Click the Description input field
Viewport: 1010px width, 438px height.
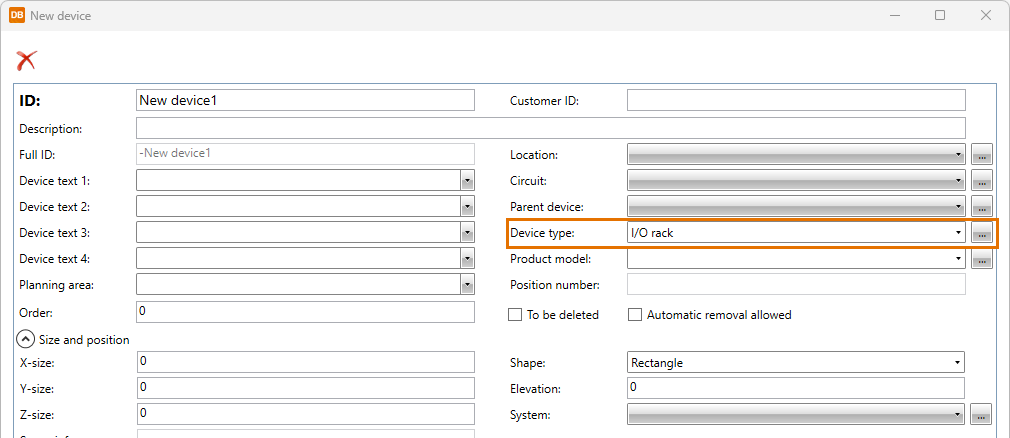click(x=550, y=128)
